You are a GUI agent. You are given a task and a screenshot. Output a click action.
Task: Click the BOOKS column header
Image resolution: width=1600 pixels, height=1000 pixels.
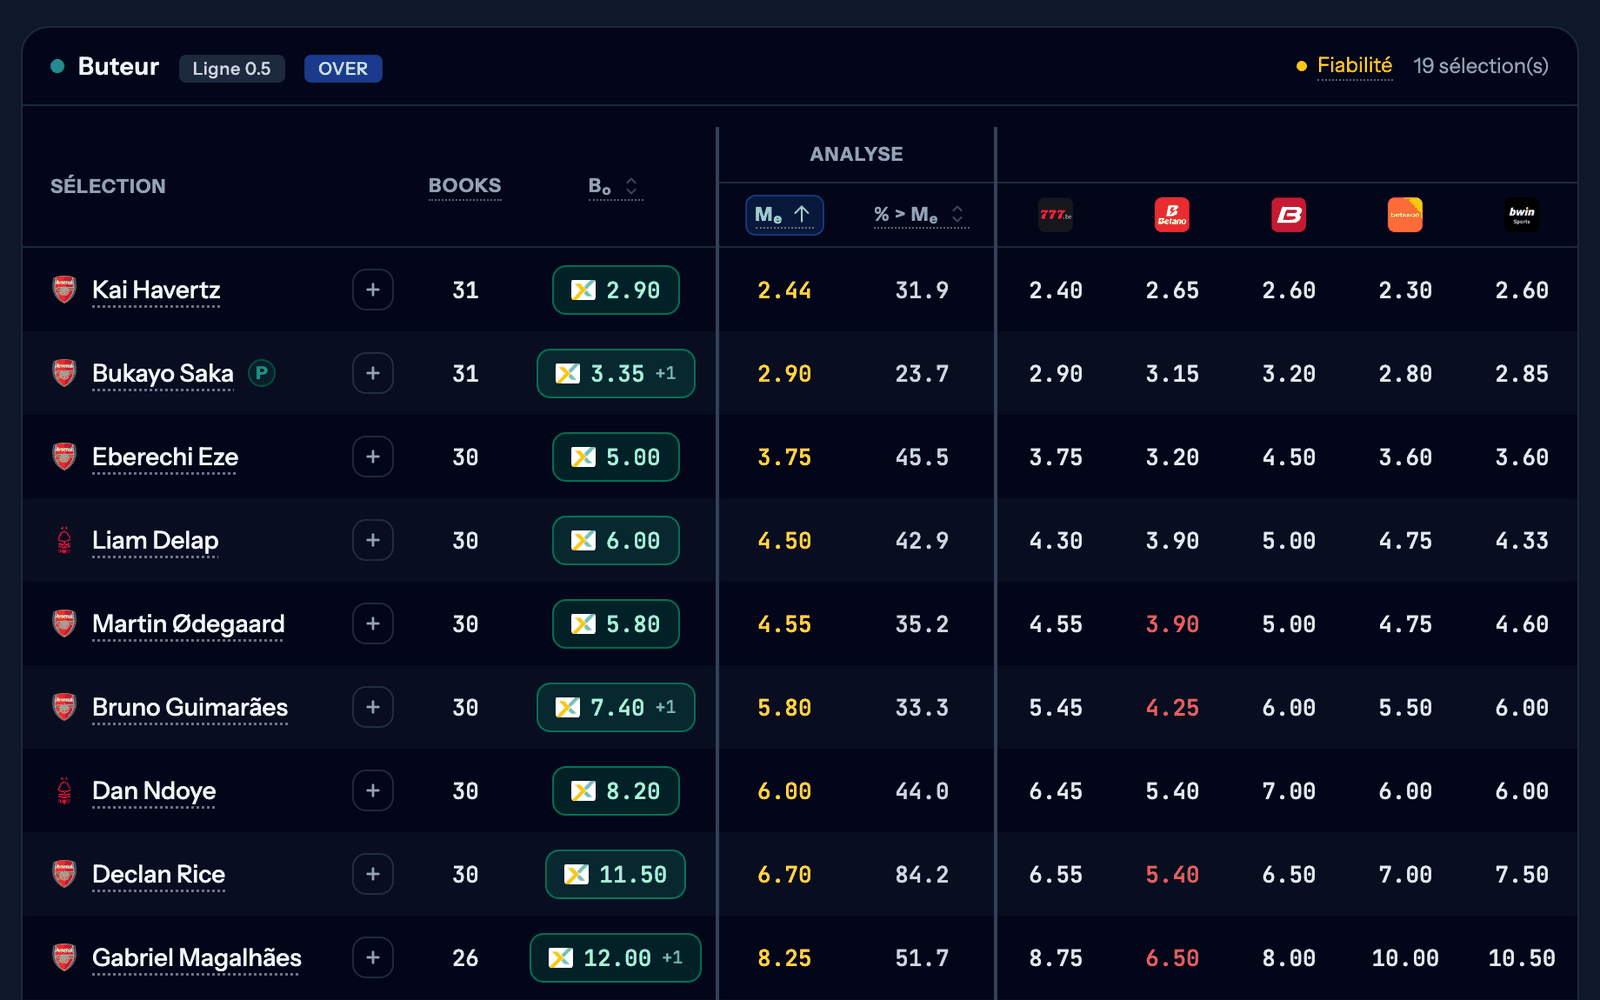coord(465,186)
